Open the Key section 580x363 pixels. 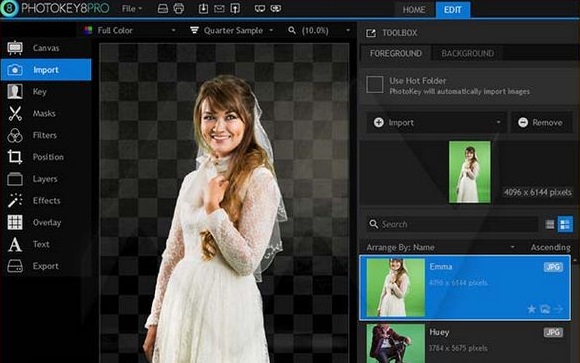46,91
